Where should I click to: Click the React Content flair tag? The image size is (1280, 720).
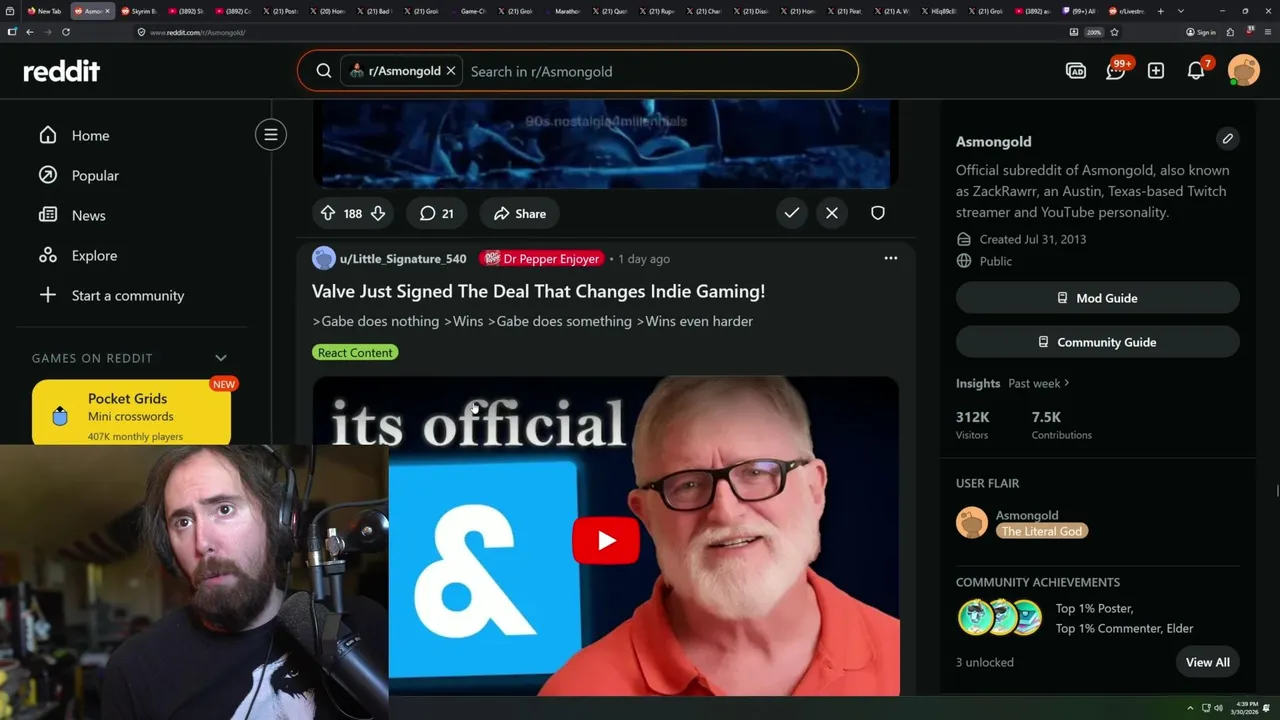tap(355, 353)
